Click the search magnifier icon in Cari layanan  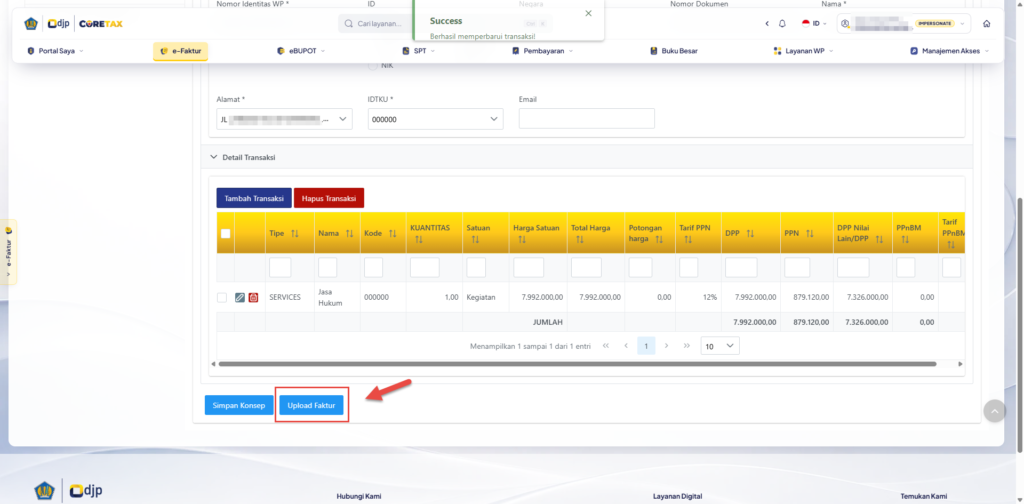[349, 24]
